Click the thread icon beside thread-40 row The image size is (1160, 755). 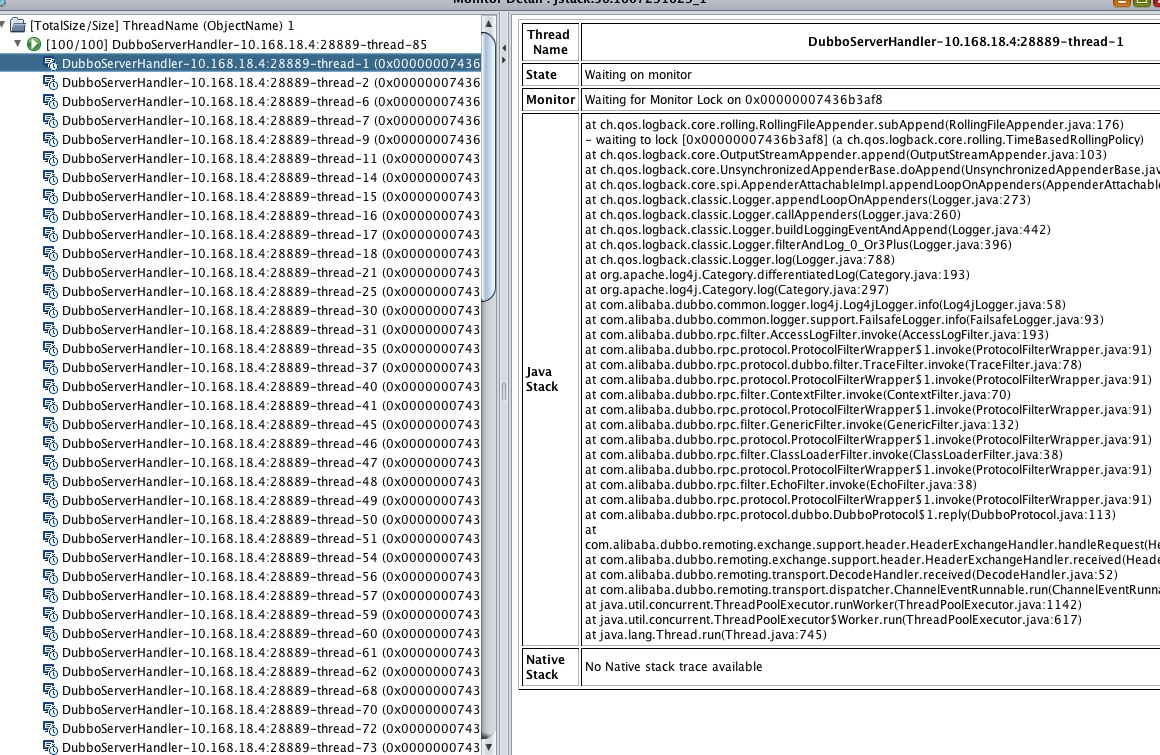[50, 386]
